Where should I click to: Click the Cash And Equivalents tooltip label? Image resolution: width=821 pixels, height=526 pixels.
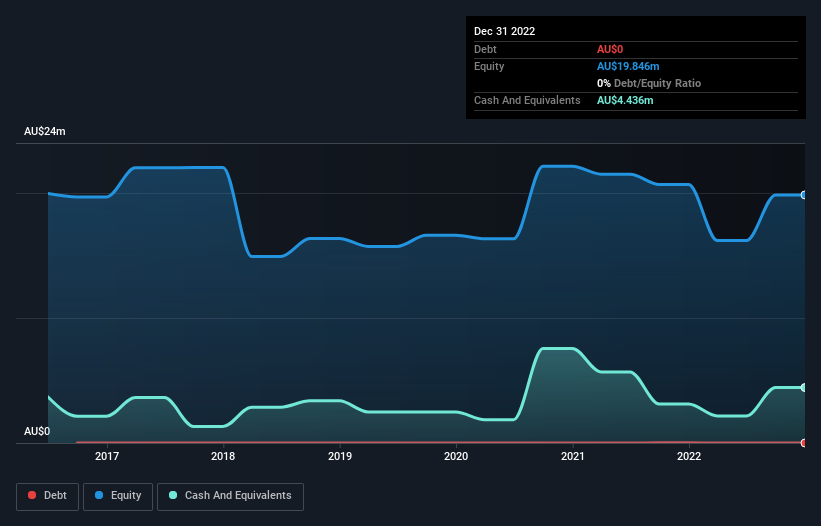click(x=527, y=100)
